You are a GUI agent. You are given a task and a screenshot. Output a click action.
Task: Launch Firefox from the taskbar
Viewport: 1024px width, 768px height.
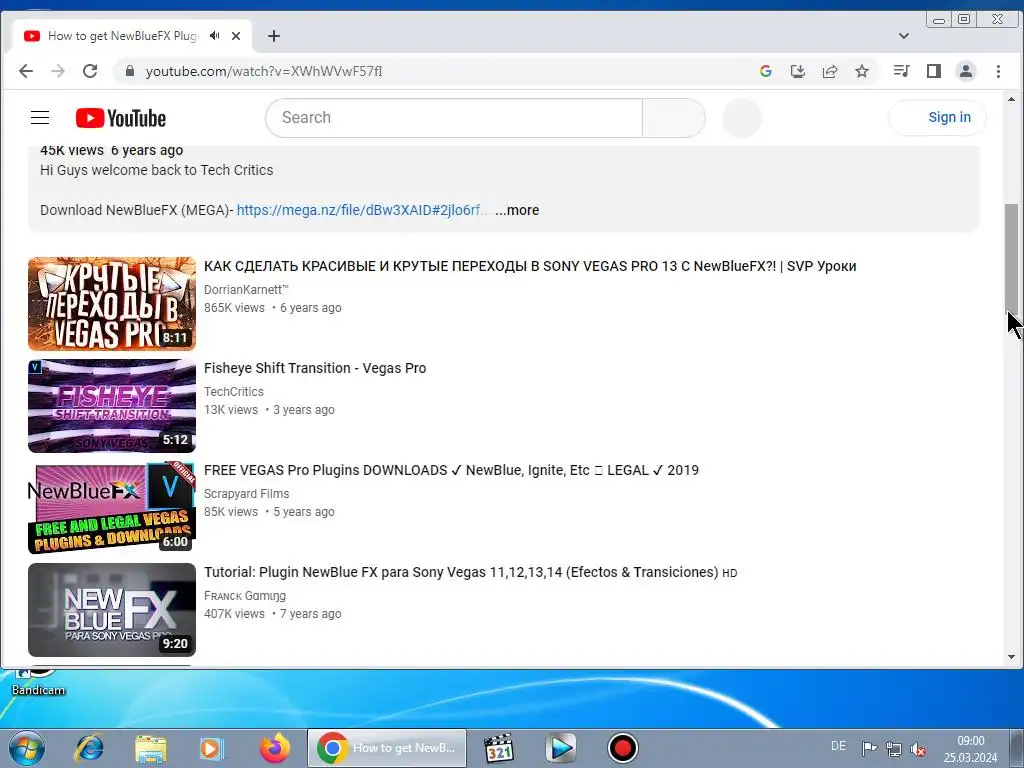274,748
